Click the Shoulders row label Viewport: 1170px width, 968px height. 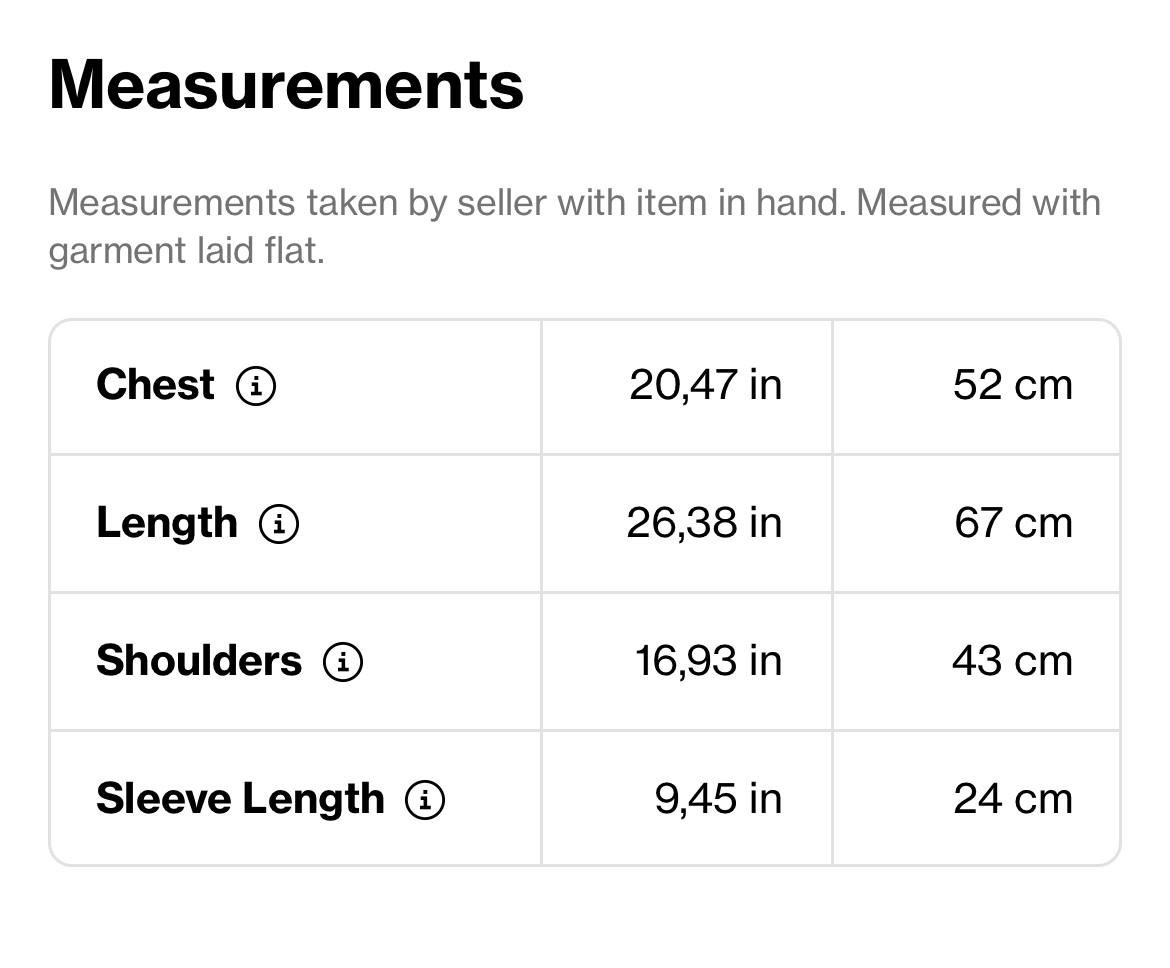coord(199,661)
